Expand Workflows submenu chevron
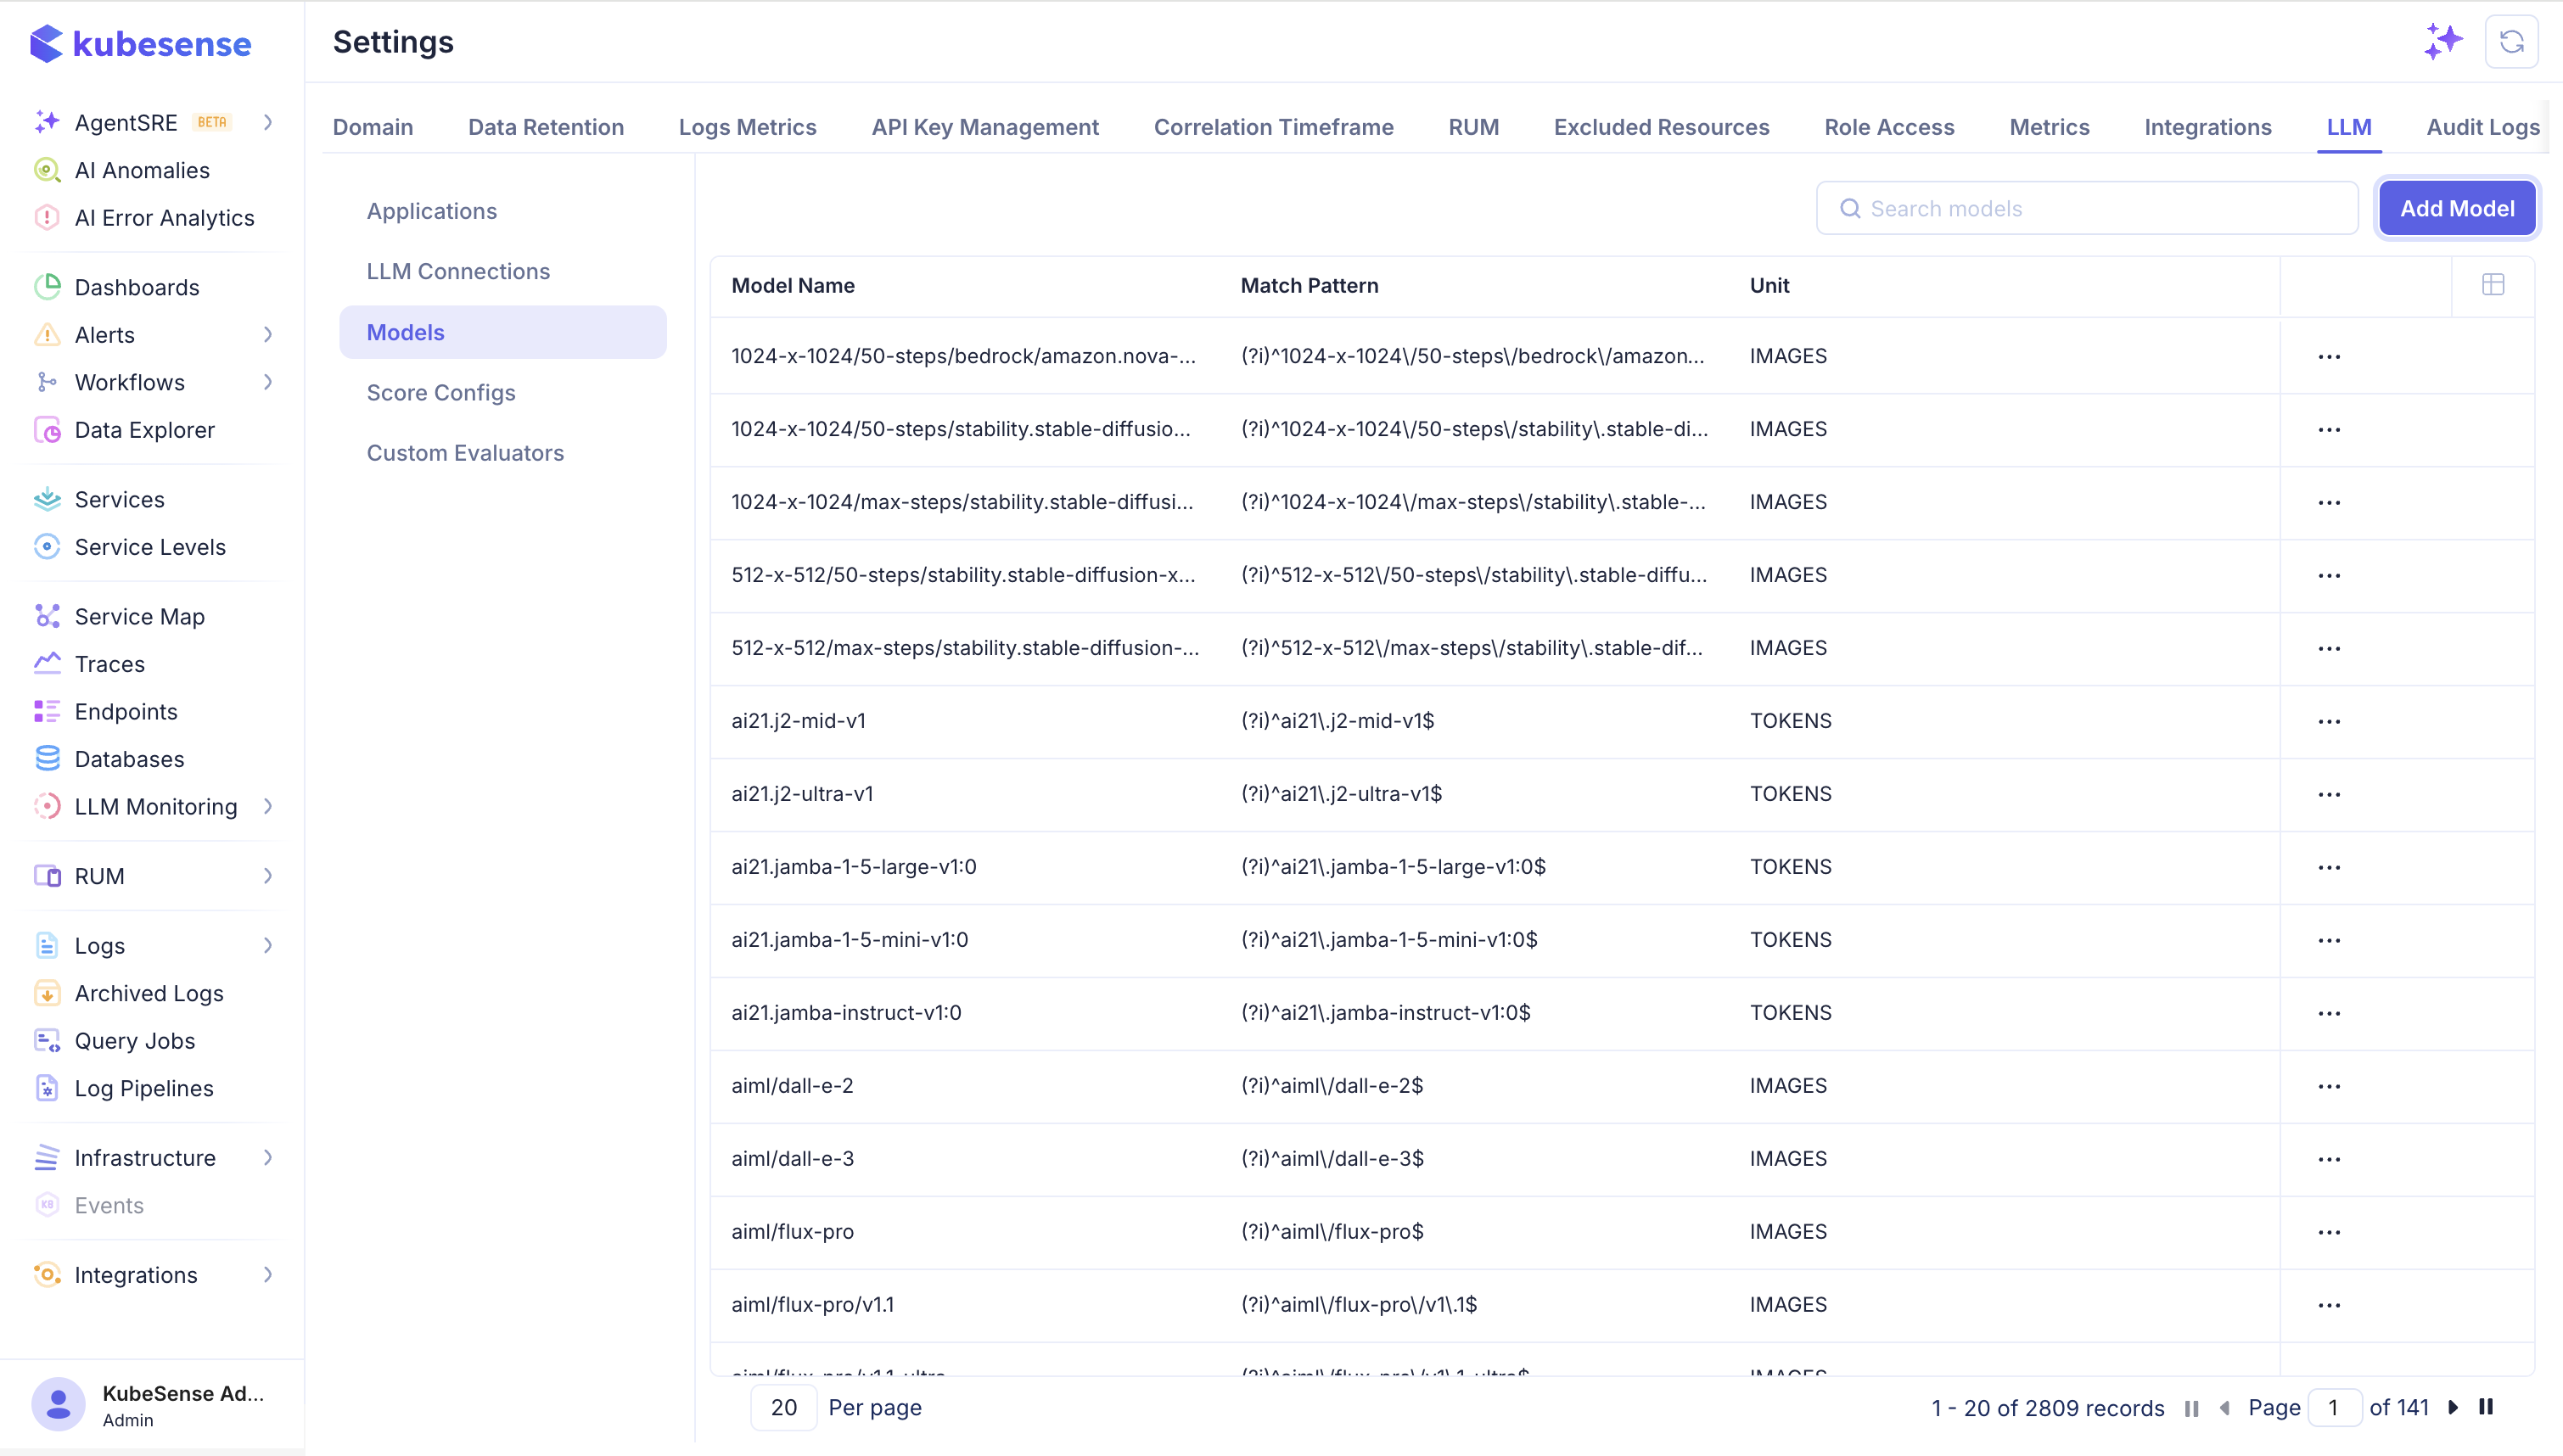The image size is (2563, 1456). 268,382
